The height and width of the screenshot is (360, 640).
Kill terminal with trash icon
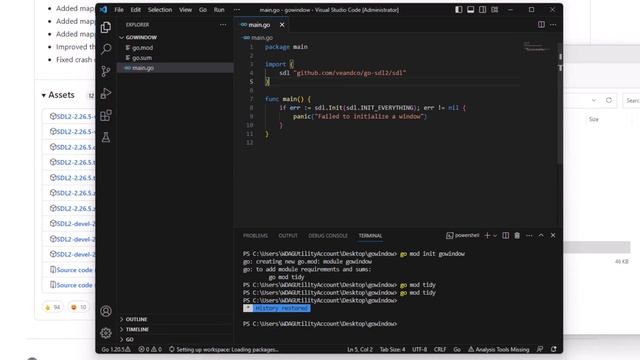click(x=517, y=236)
